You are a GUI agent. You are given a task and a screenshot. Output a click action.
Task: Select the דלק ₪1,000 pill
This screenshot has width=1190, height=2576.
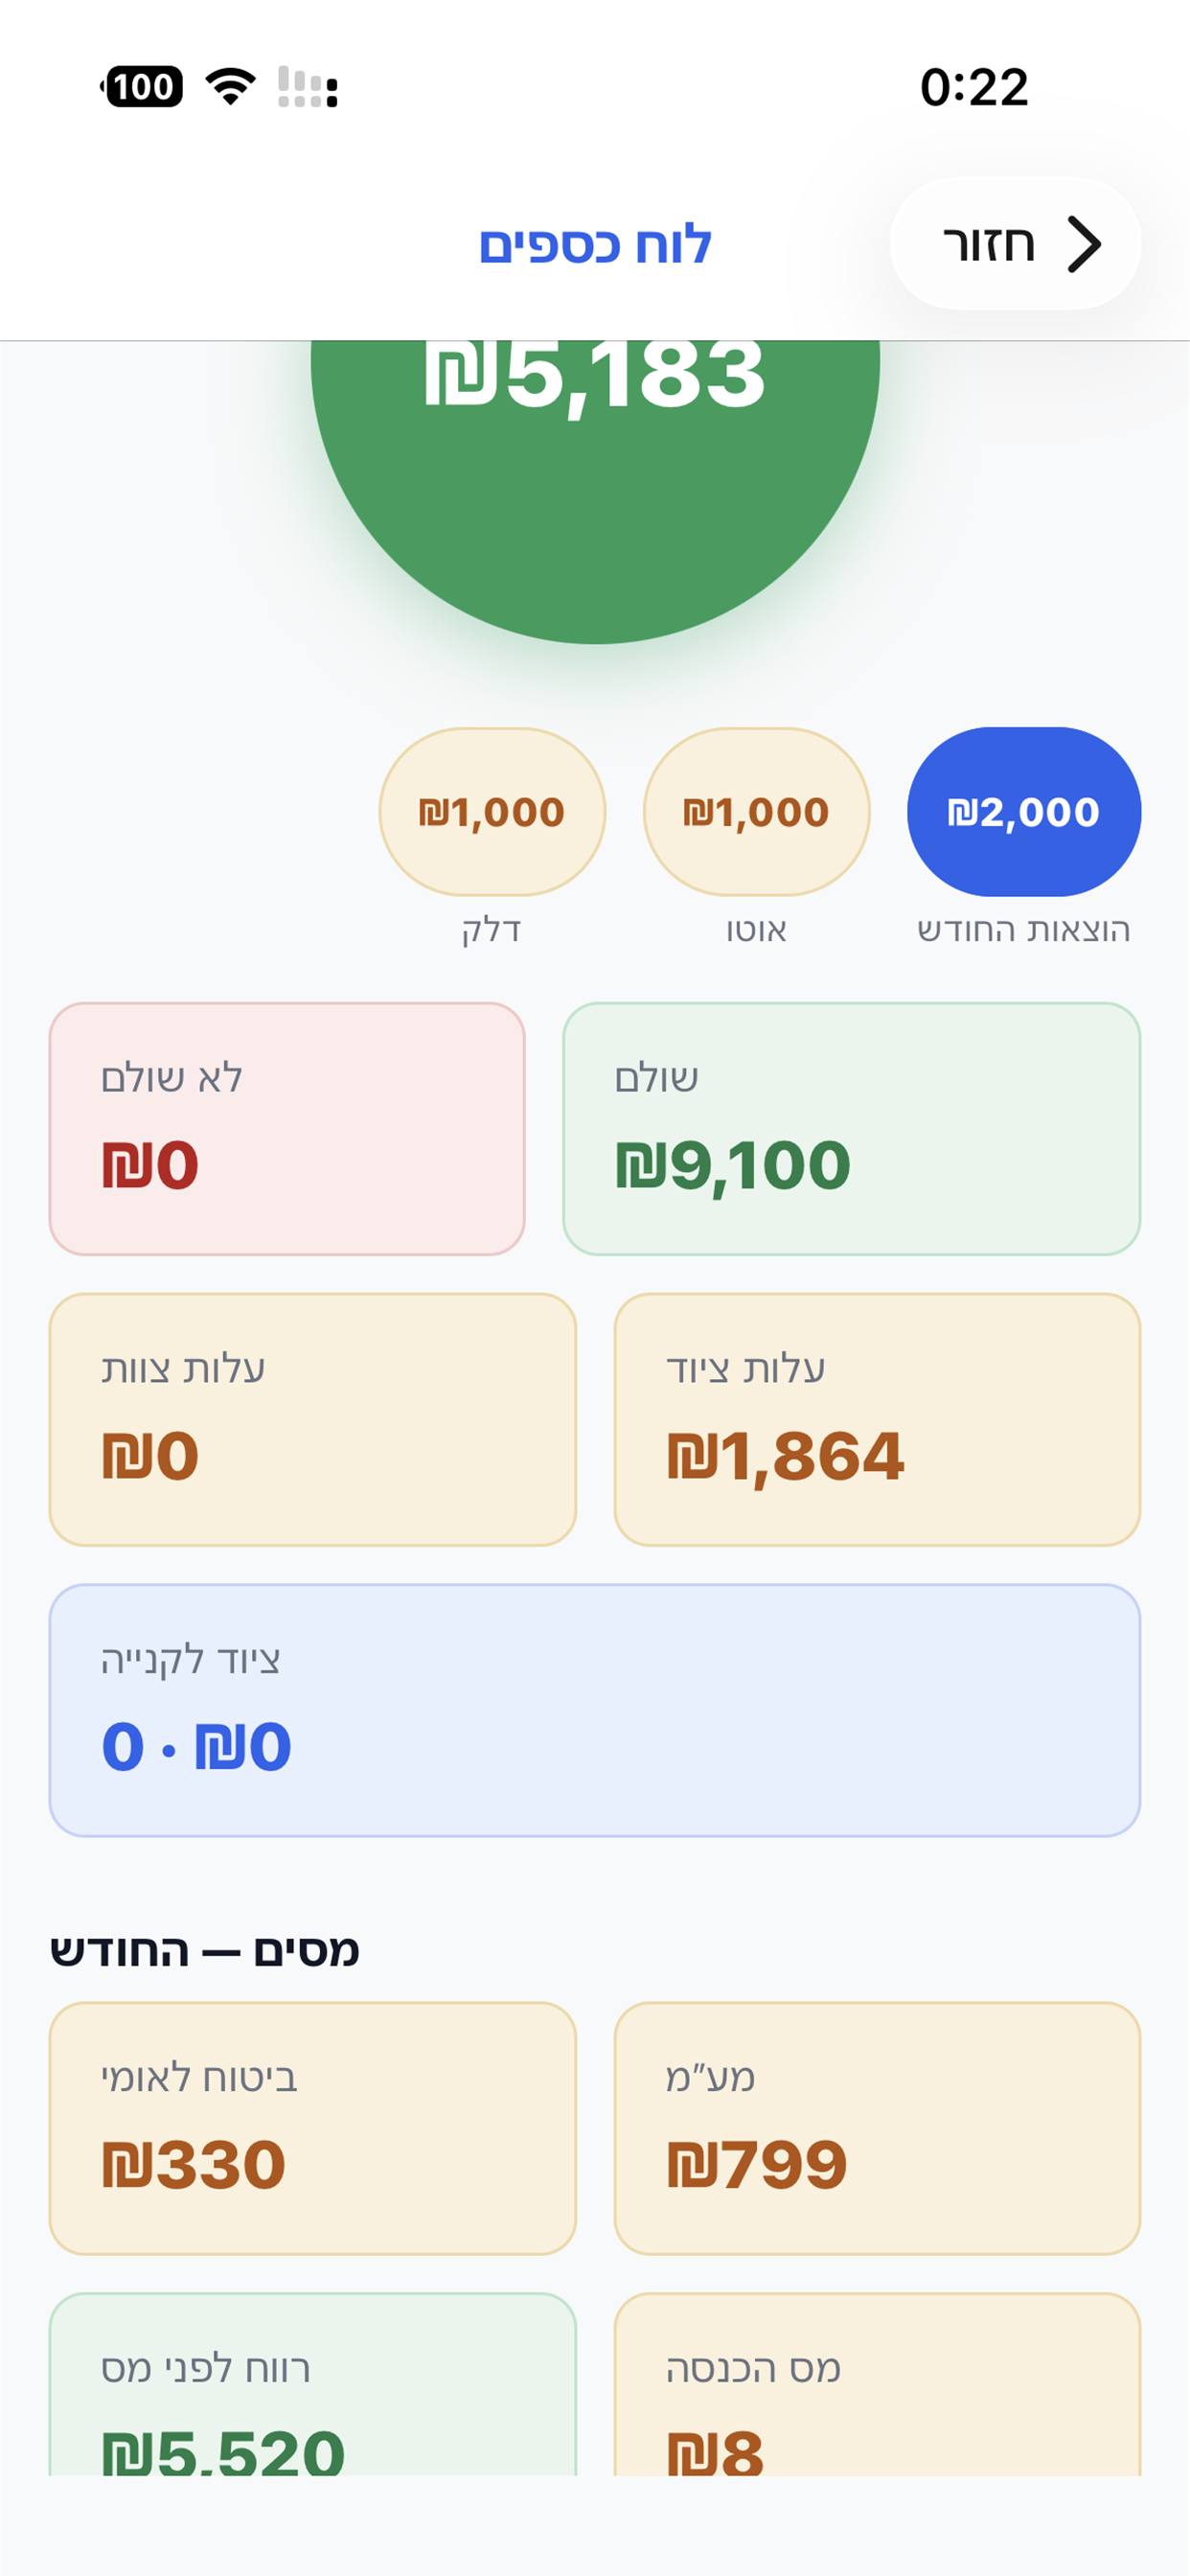(492, 811)
